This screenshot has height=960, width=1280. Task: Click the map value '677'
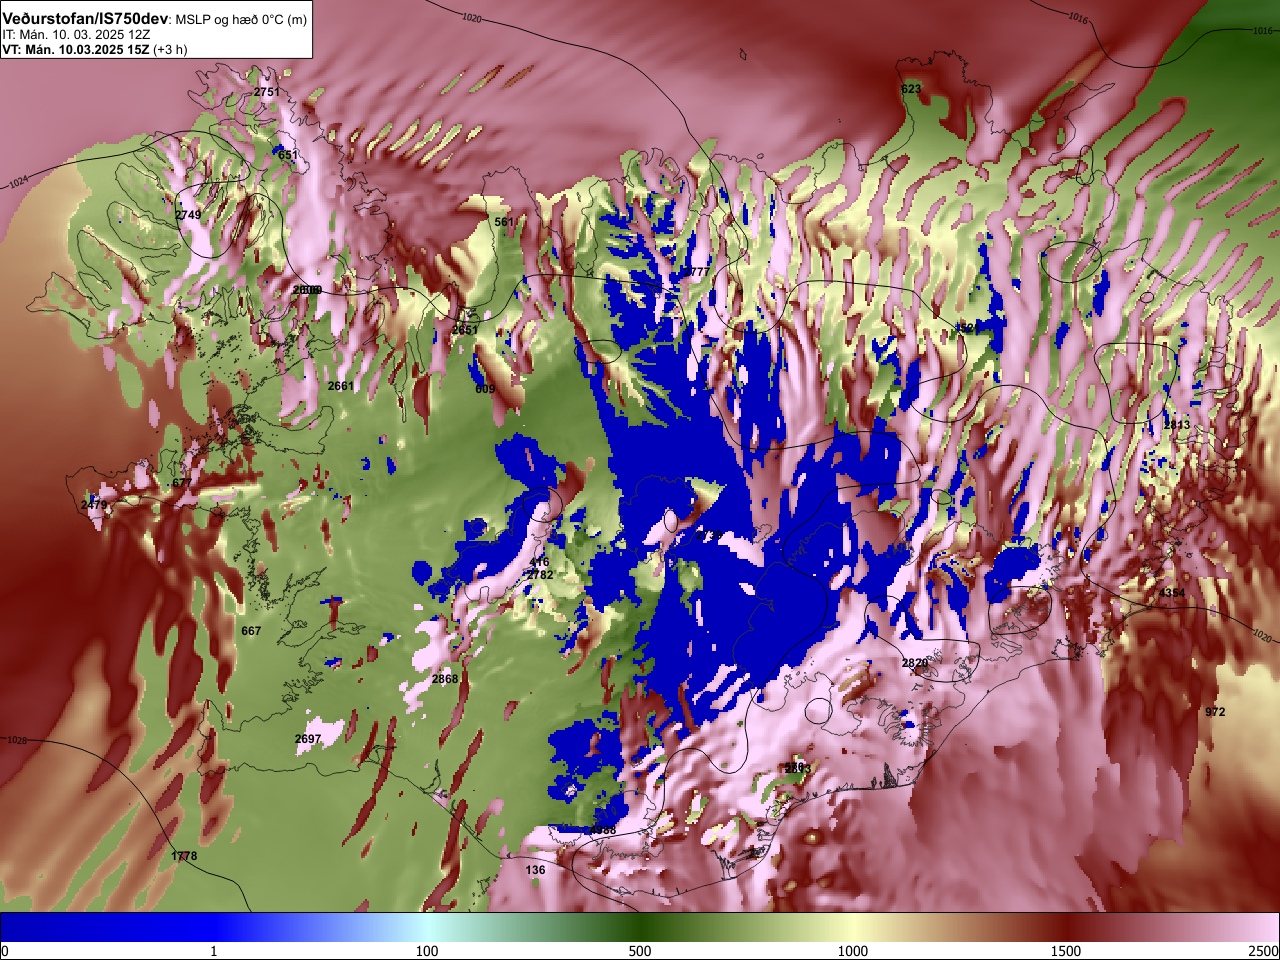point(182,483)
